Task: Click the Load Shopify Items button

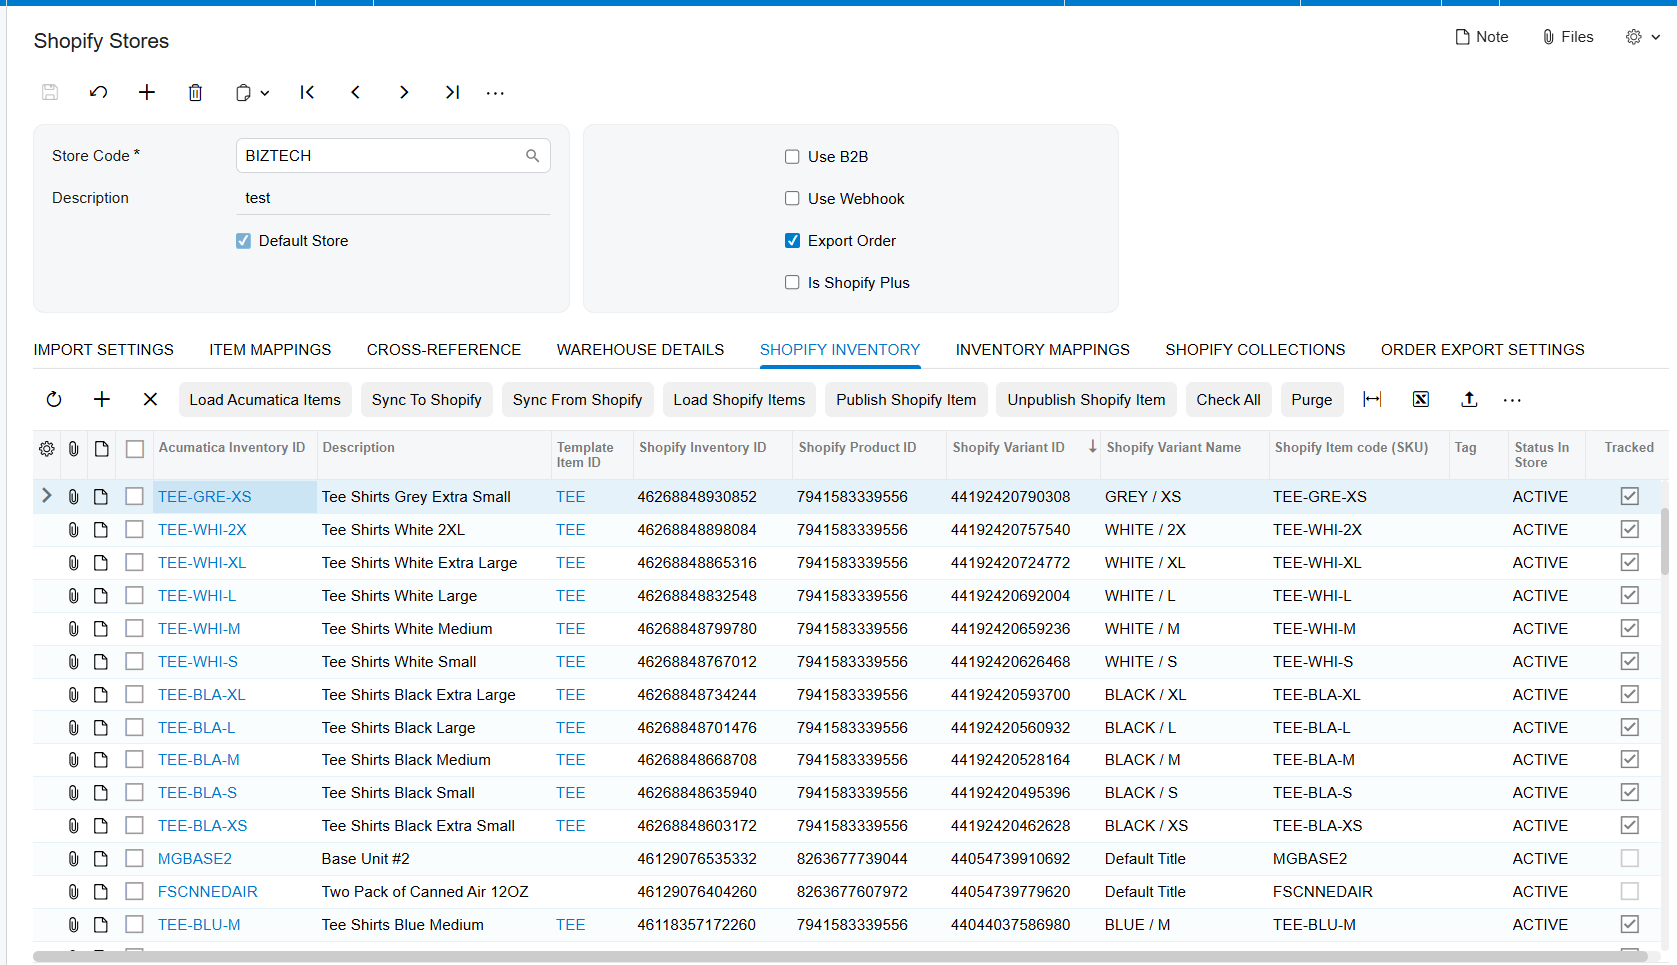Action: click(739, 400)
